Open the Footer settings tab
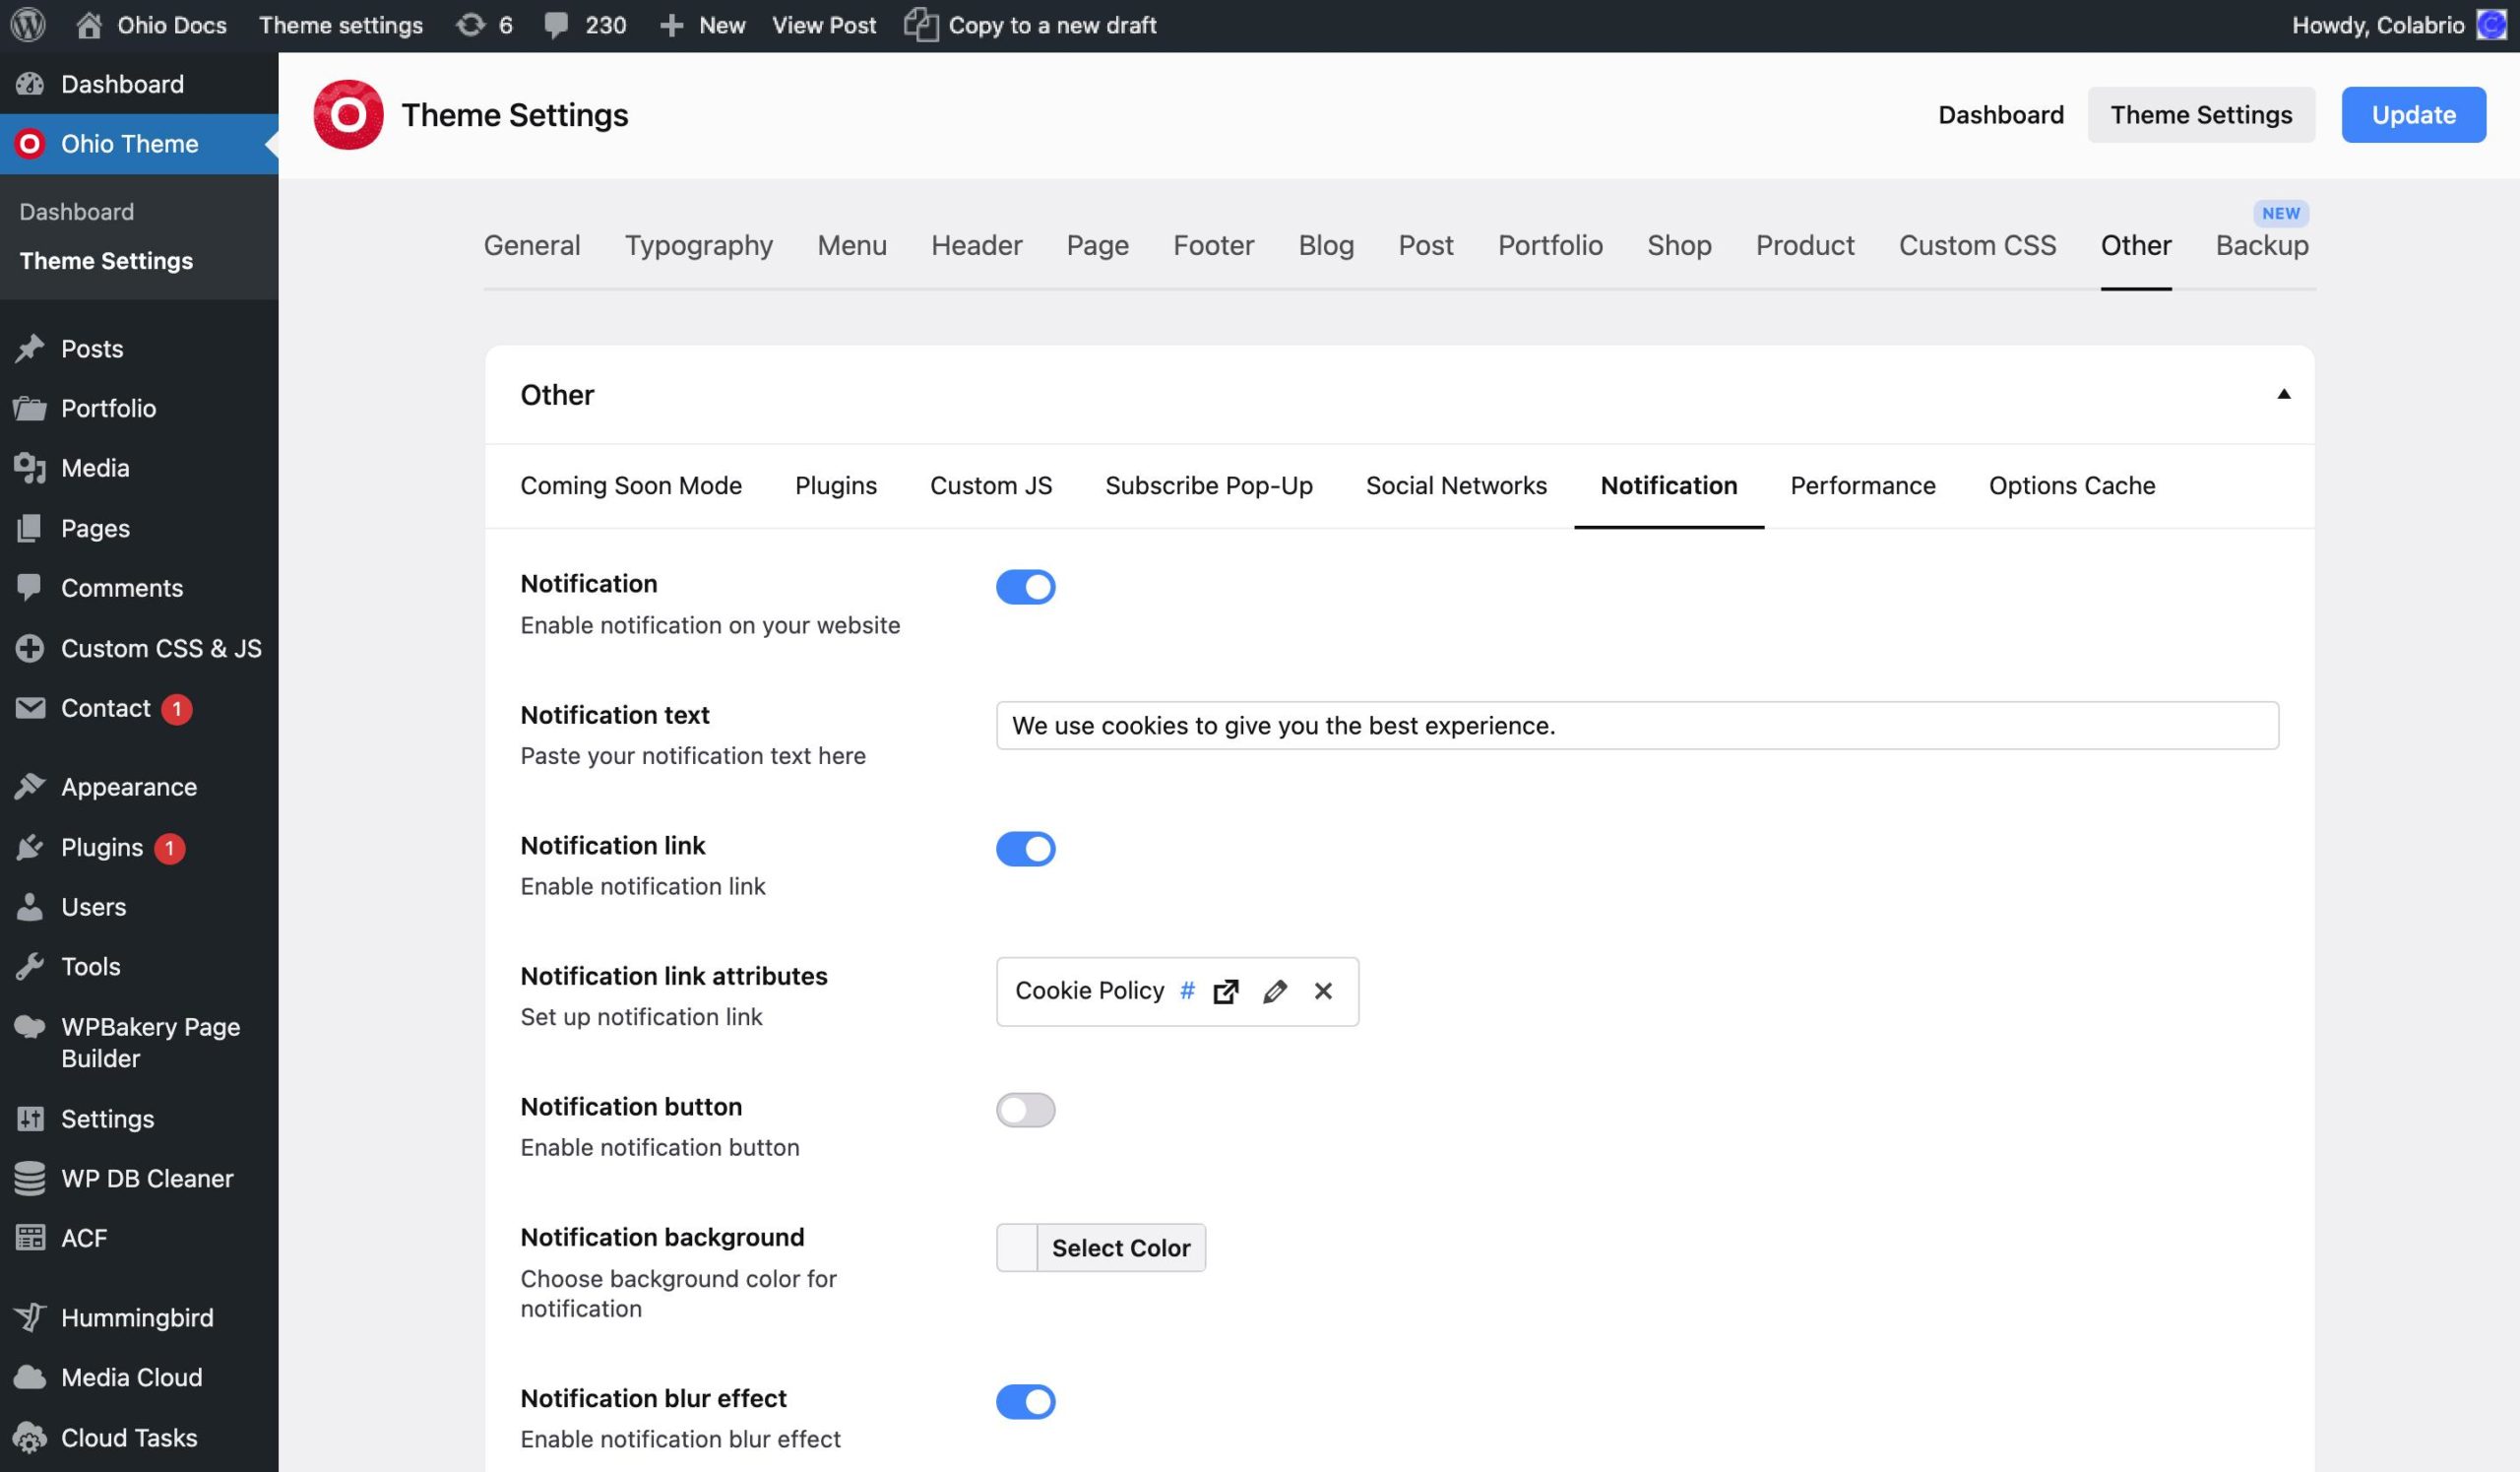This screenshot has width=2520, height=1472. tap(1213, 245)
